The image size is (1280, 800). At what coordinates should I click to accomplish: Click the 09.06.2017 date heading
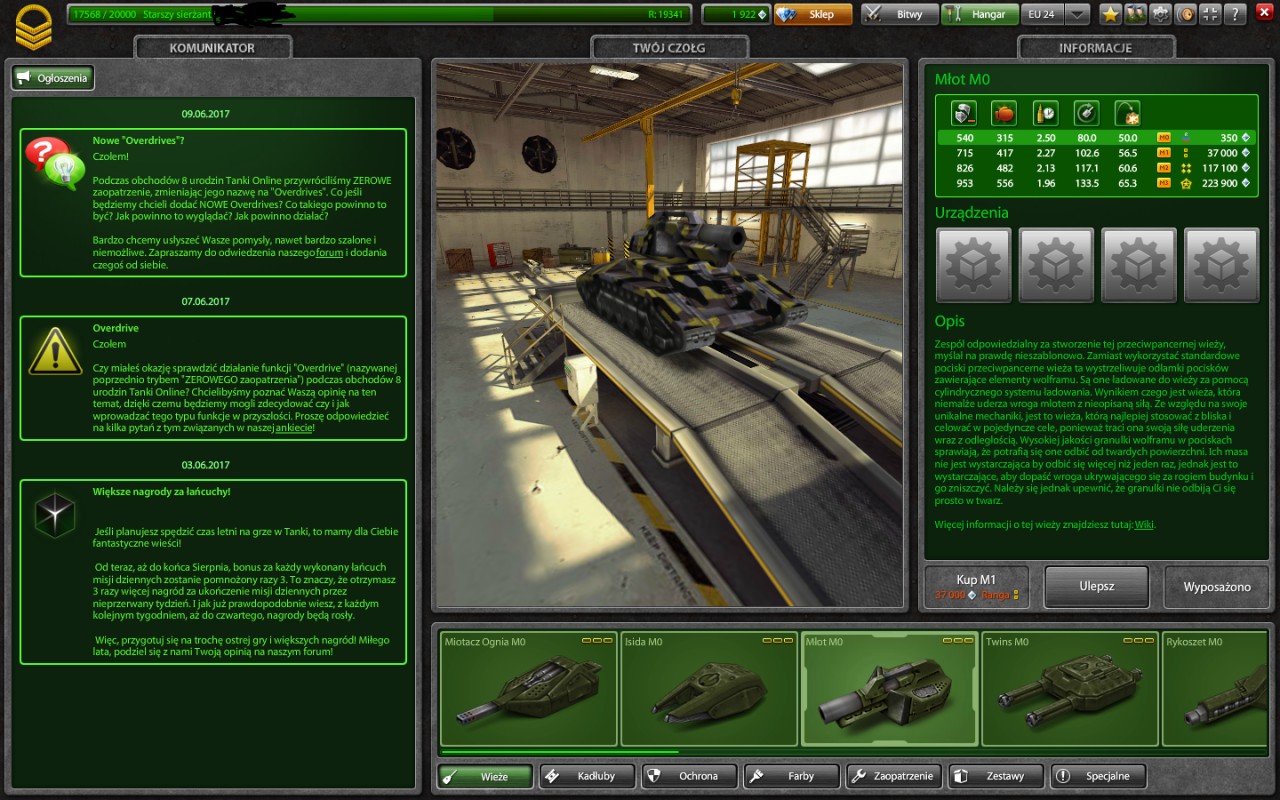point(205,114)
